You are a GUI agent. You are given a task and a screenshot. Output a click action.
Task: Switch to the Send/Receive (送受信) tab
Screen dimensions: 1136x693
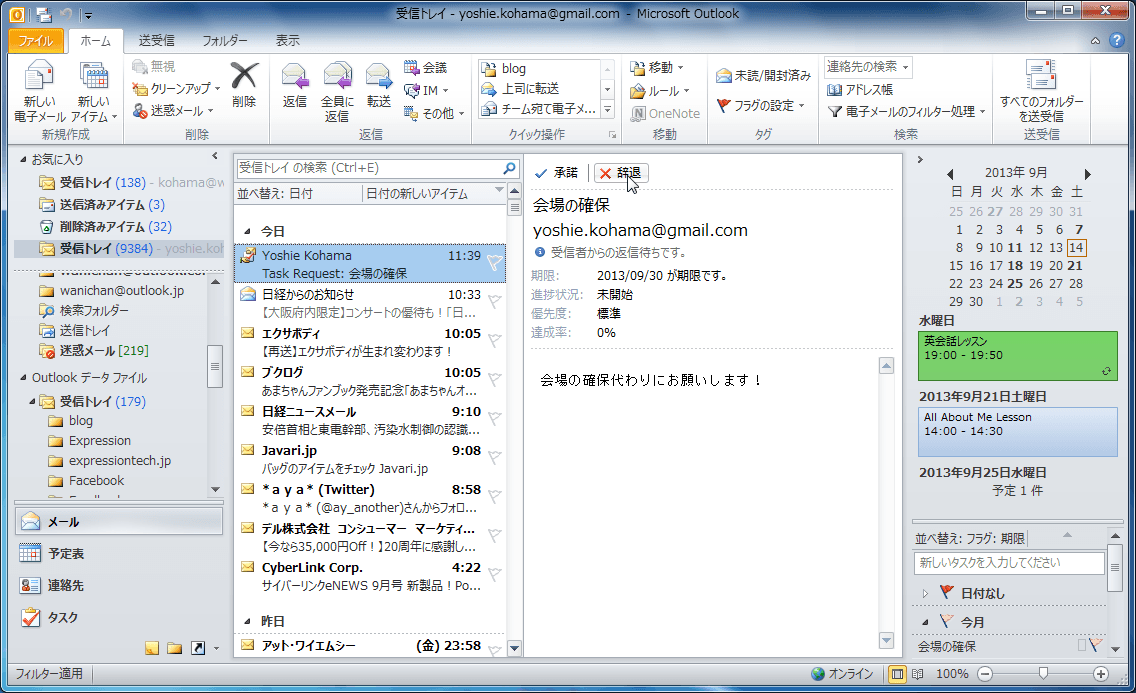pos(156,41)
